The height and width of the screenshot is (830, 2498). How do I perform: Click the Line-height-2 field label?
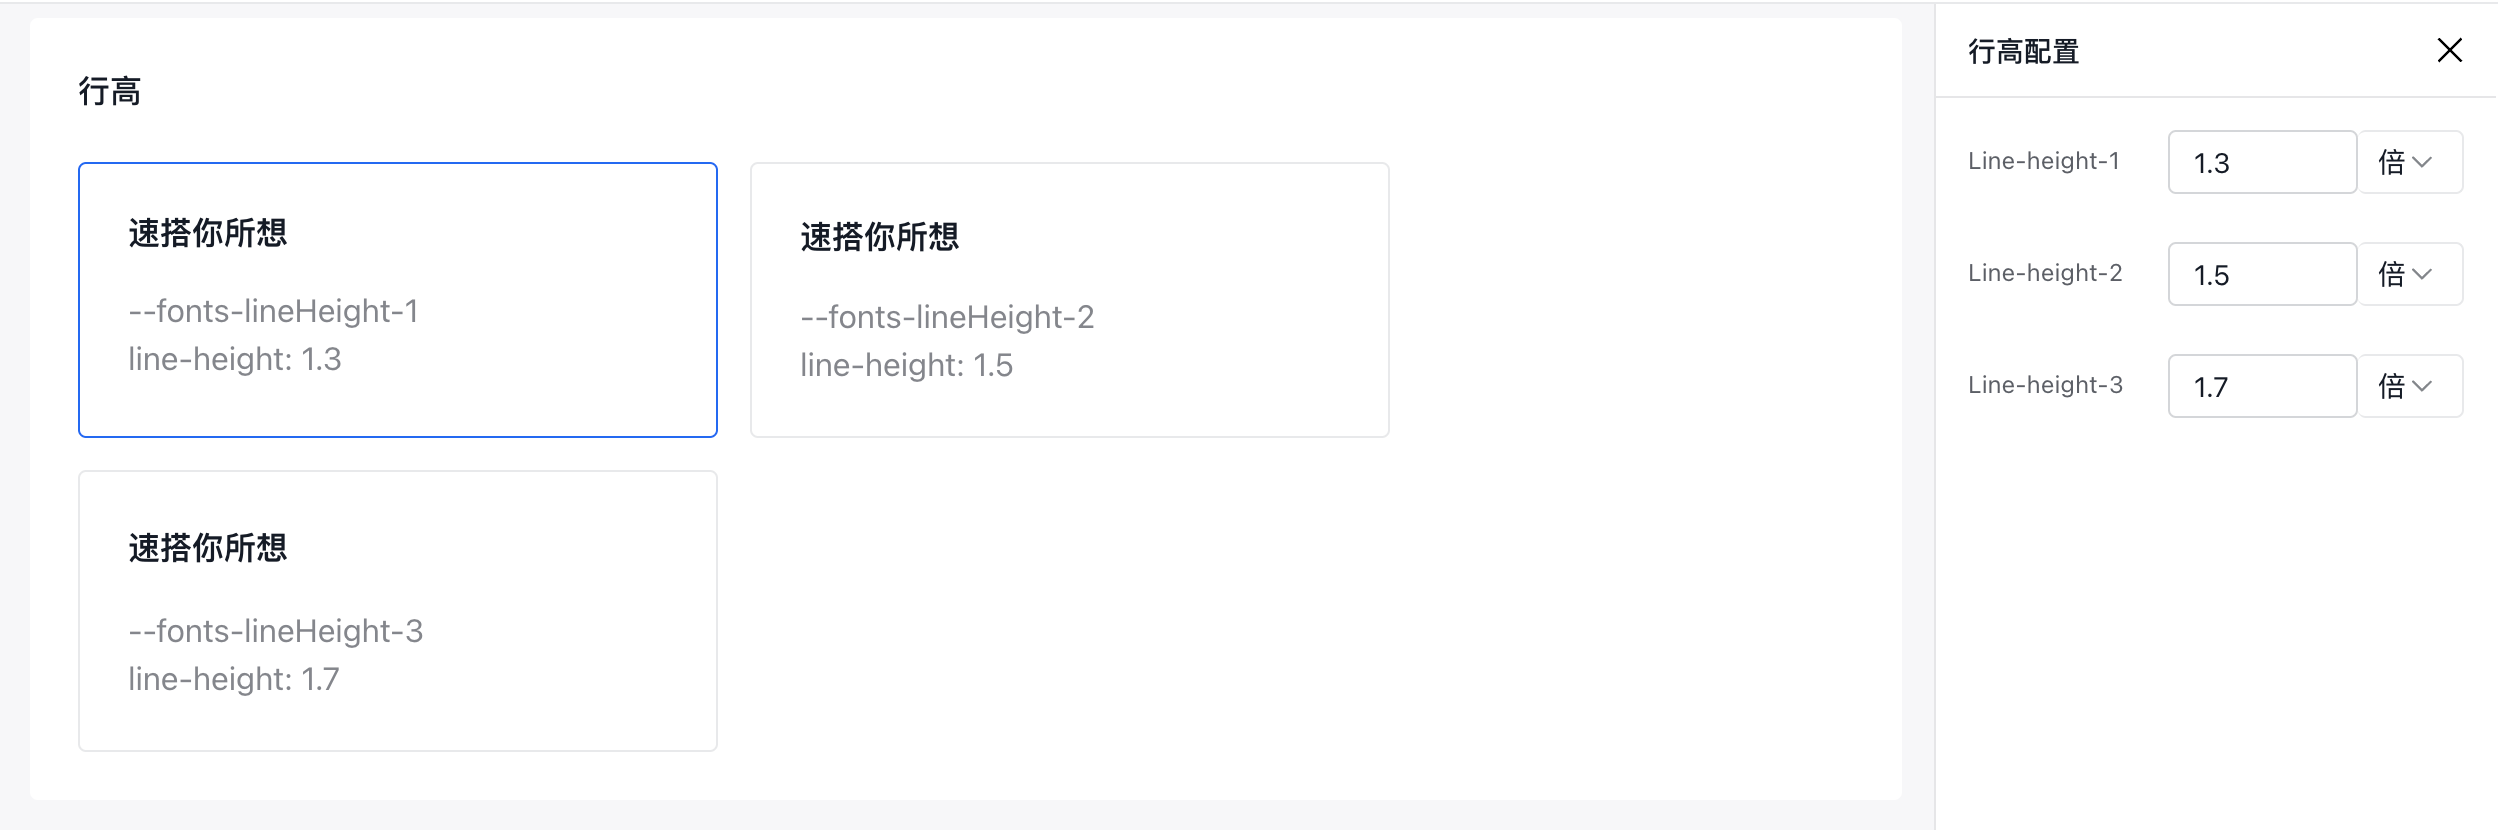(x=2044, y=273)
